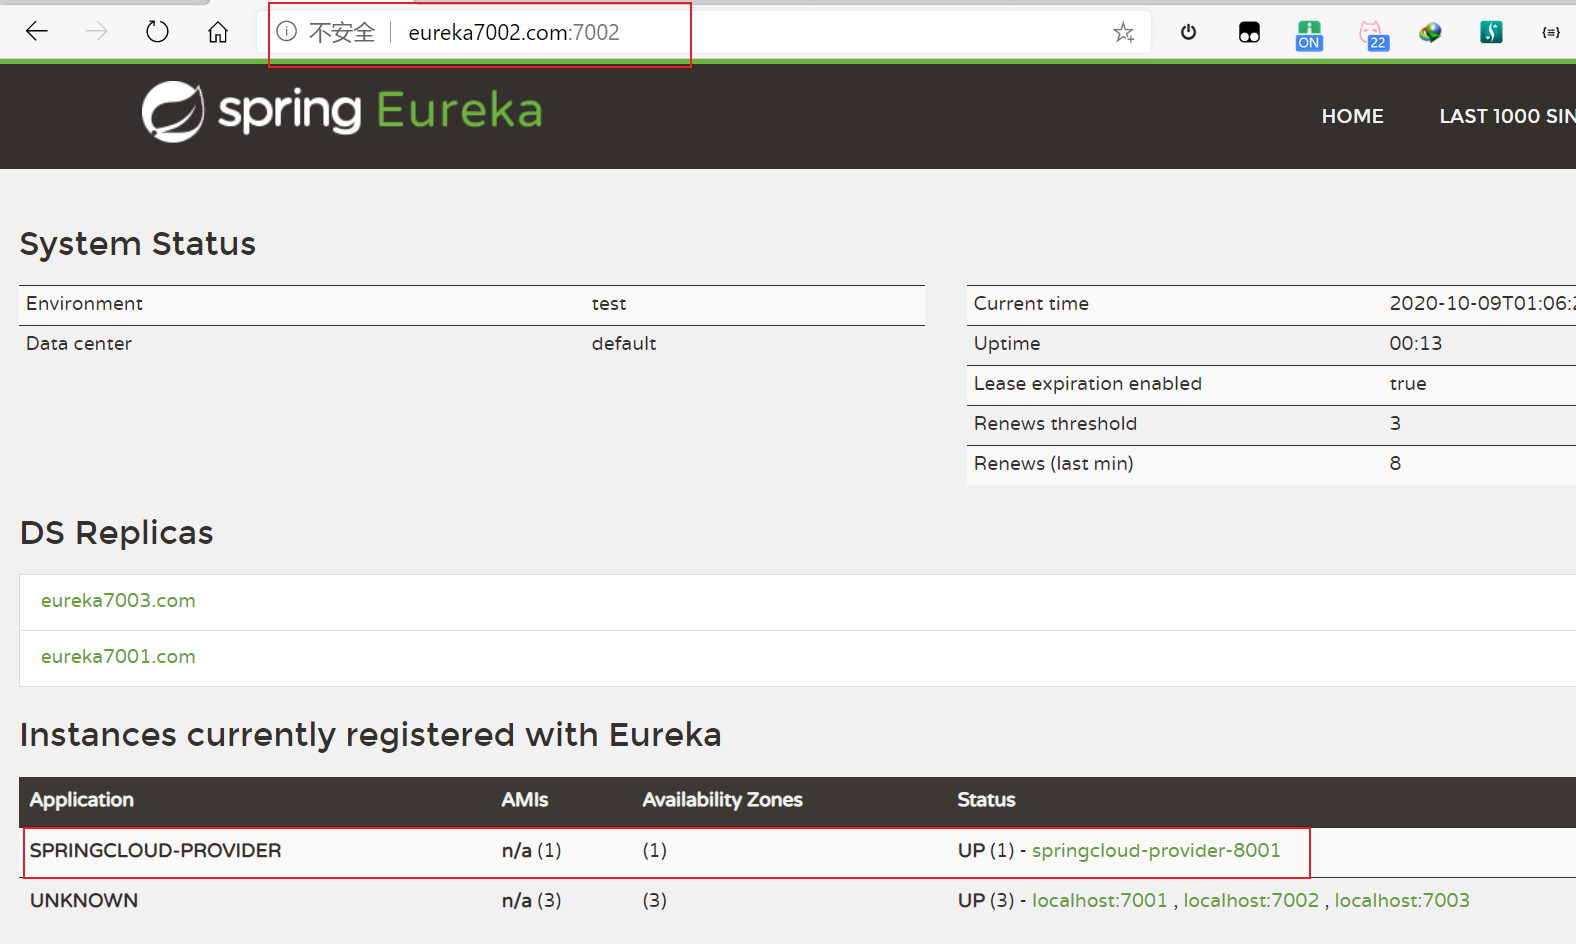Viewport: 1576px width, 944px height.
Task: Open the browser home page icon
Action: pos(218,32)
